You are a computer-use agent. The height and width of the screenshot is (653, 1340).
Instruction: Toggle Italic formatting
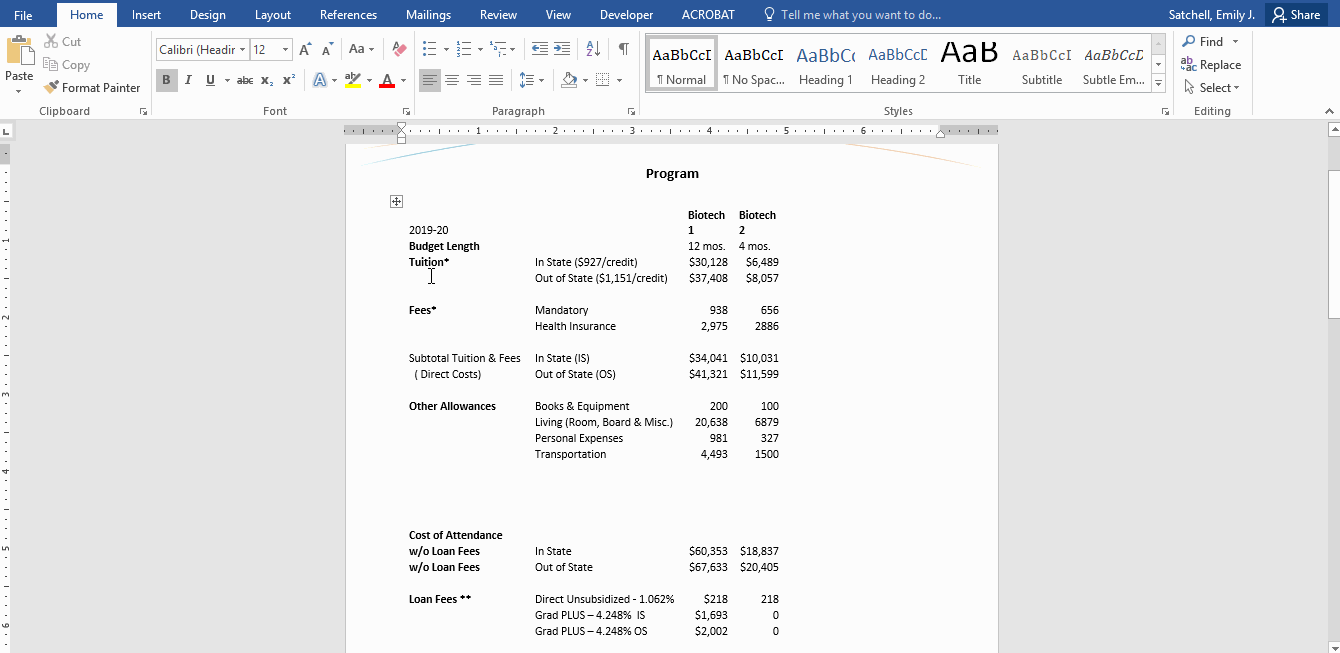(188, 80)
